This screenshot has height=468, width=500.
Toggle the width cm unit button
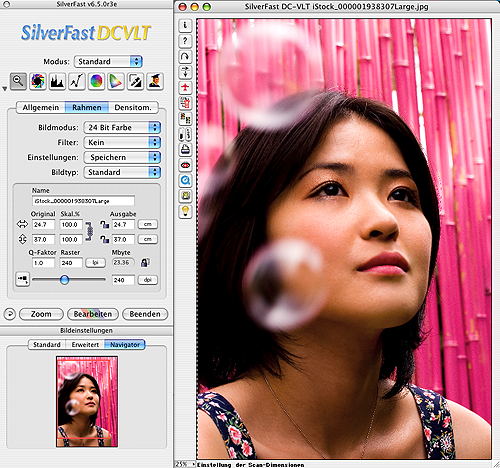[148, 224]
